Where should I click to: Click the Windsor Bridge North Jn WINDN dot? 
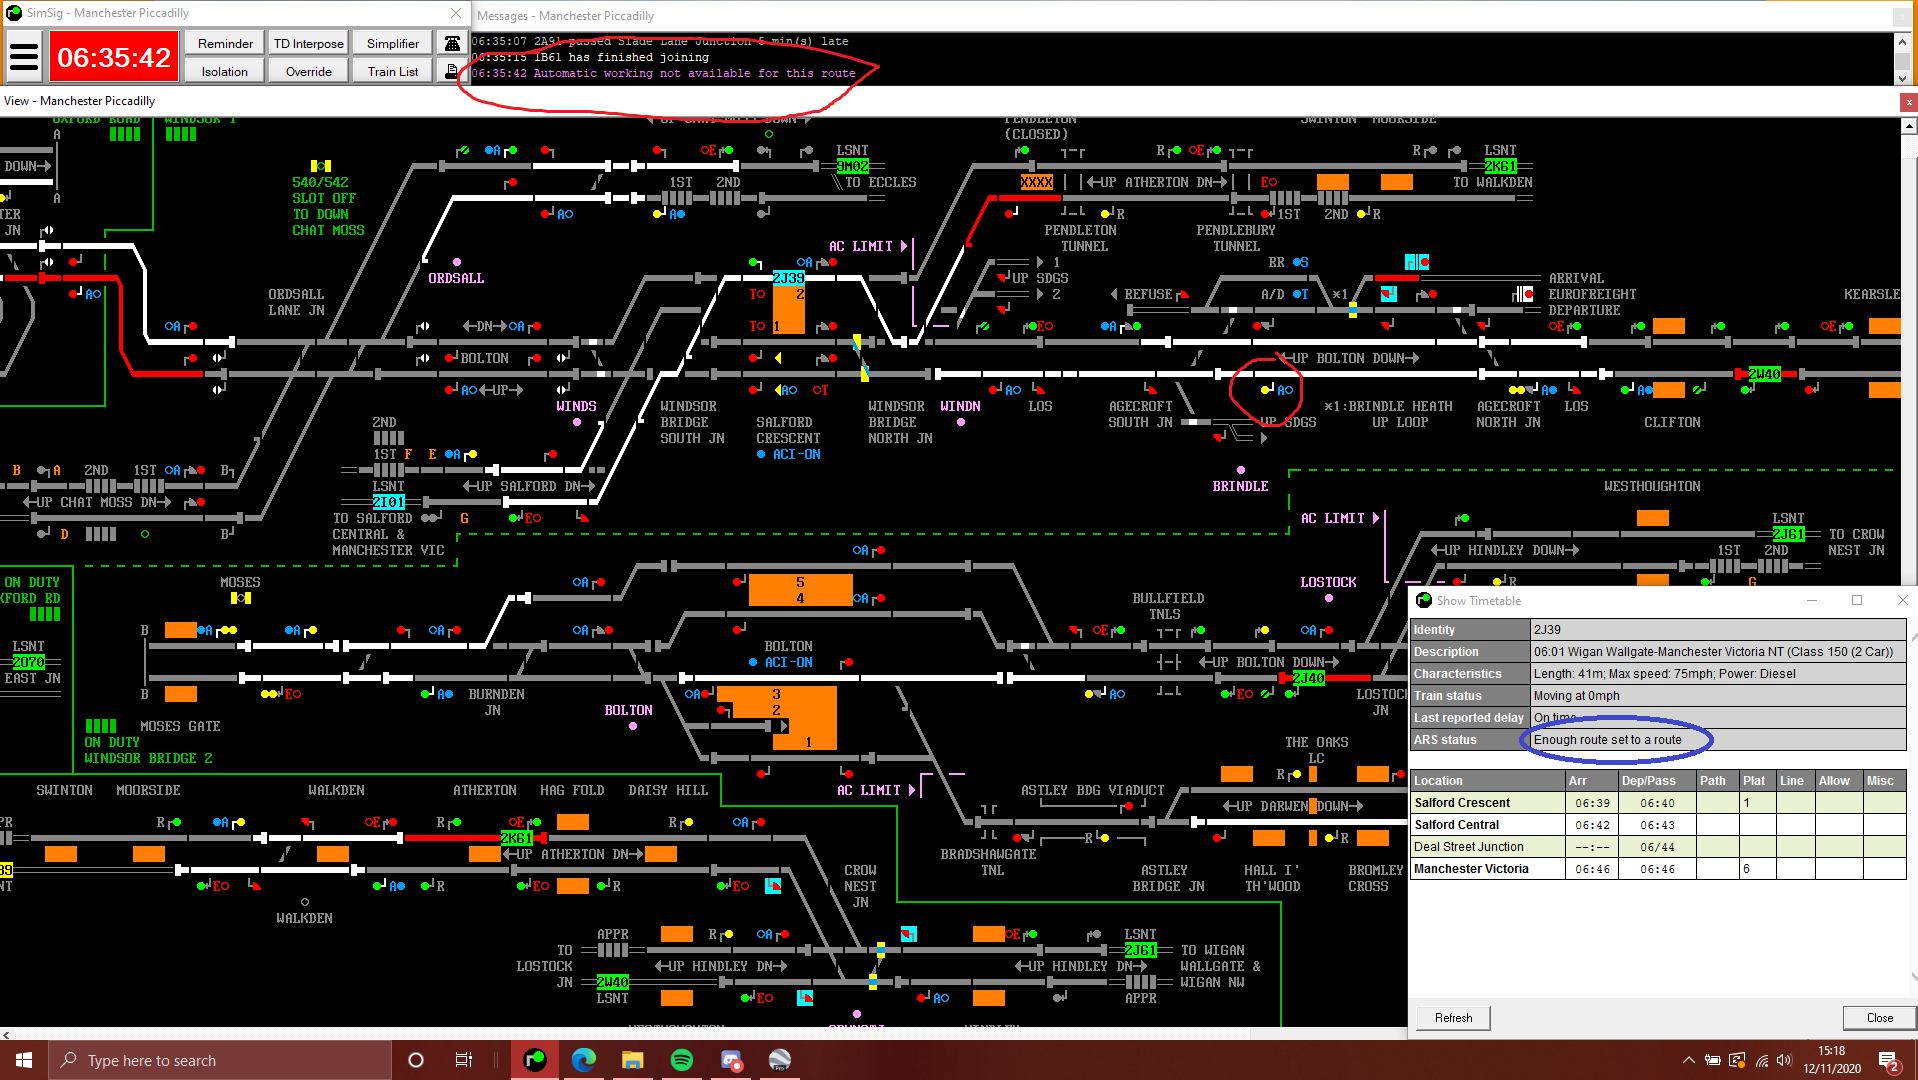coord(961,422)
